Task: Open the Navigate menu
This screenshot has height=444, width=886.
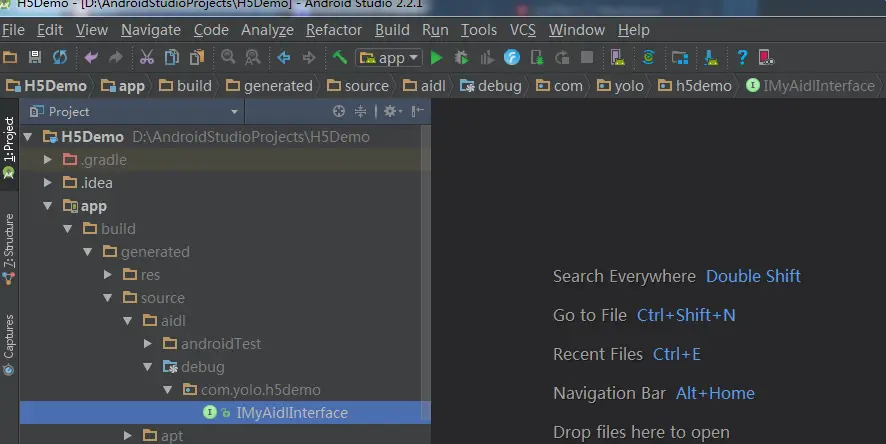Action: click(x=151, y=30)
